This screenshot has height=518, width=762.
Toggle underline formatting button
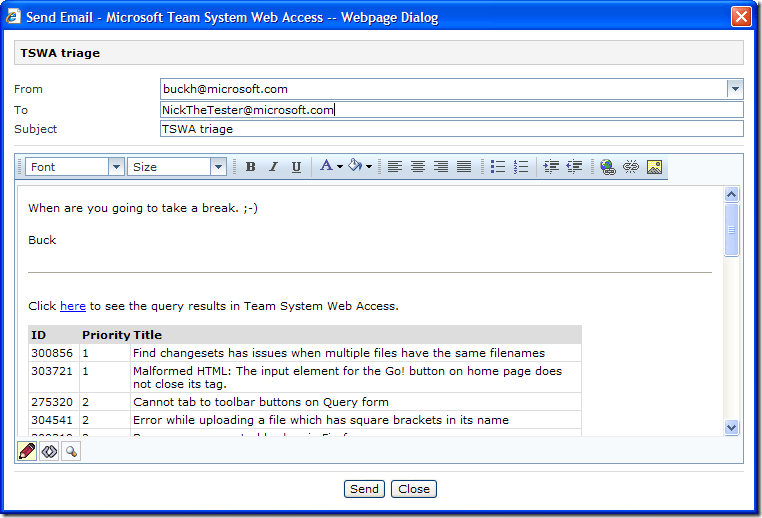296,167
